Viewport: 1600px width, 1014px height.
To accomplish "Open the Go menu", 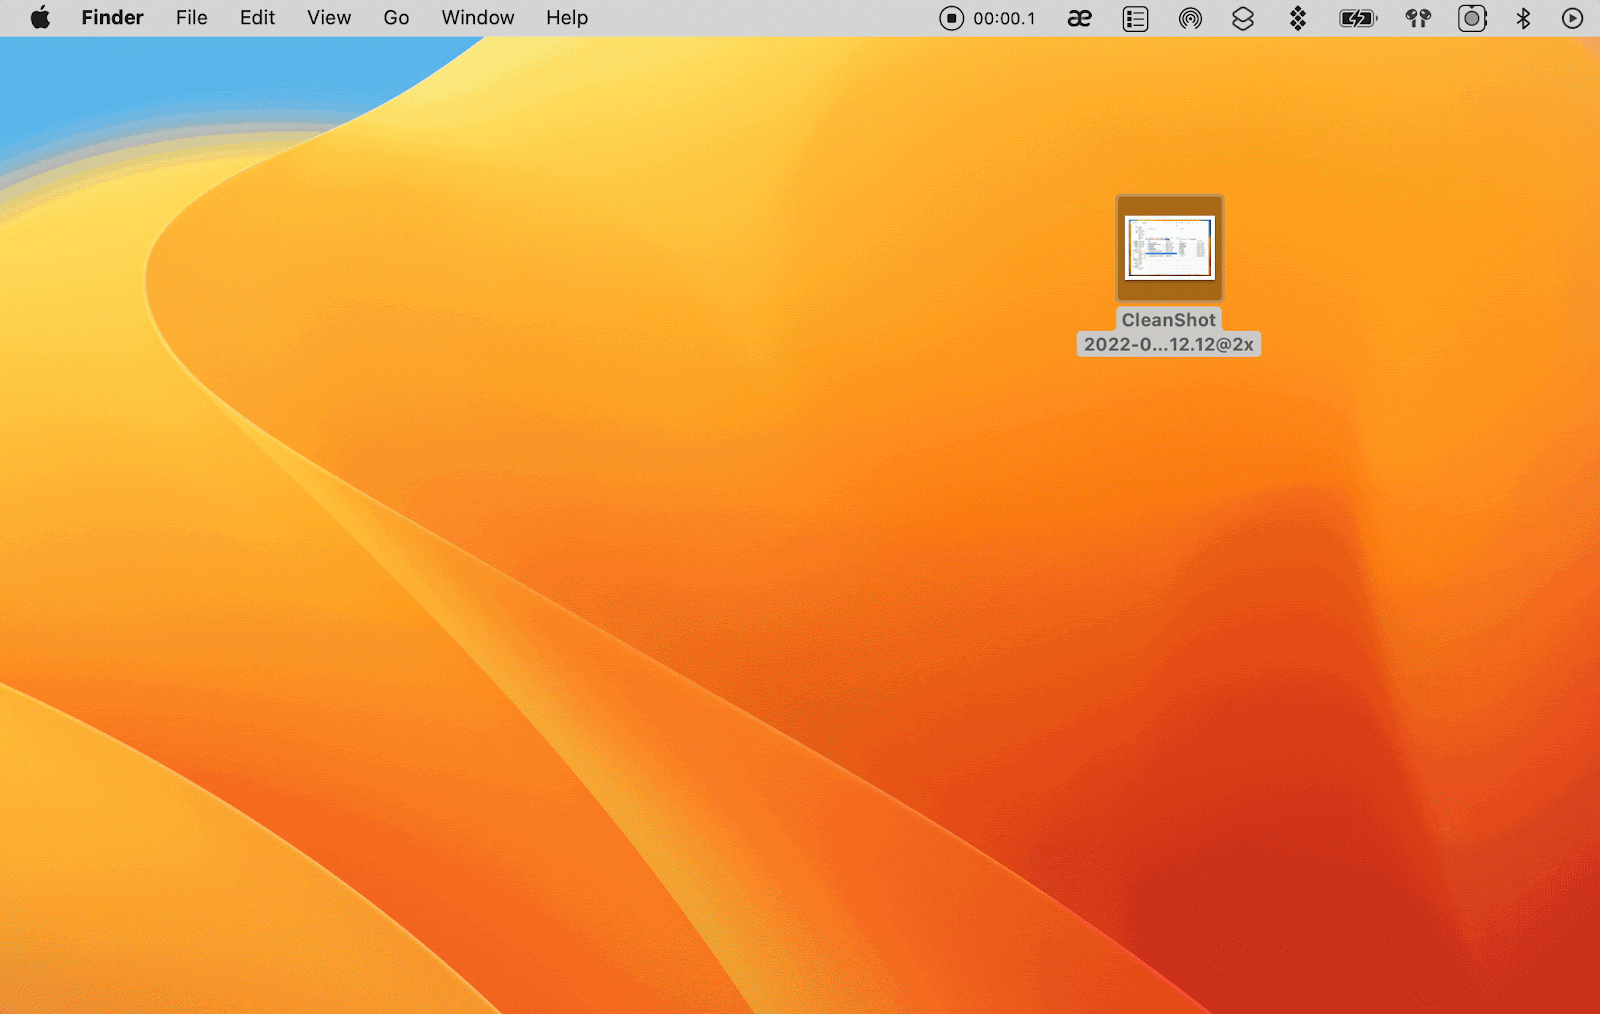I will point(396,18).
